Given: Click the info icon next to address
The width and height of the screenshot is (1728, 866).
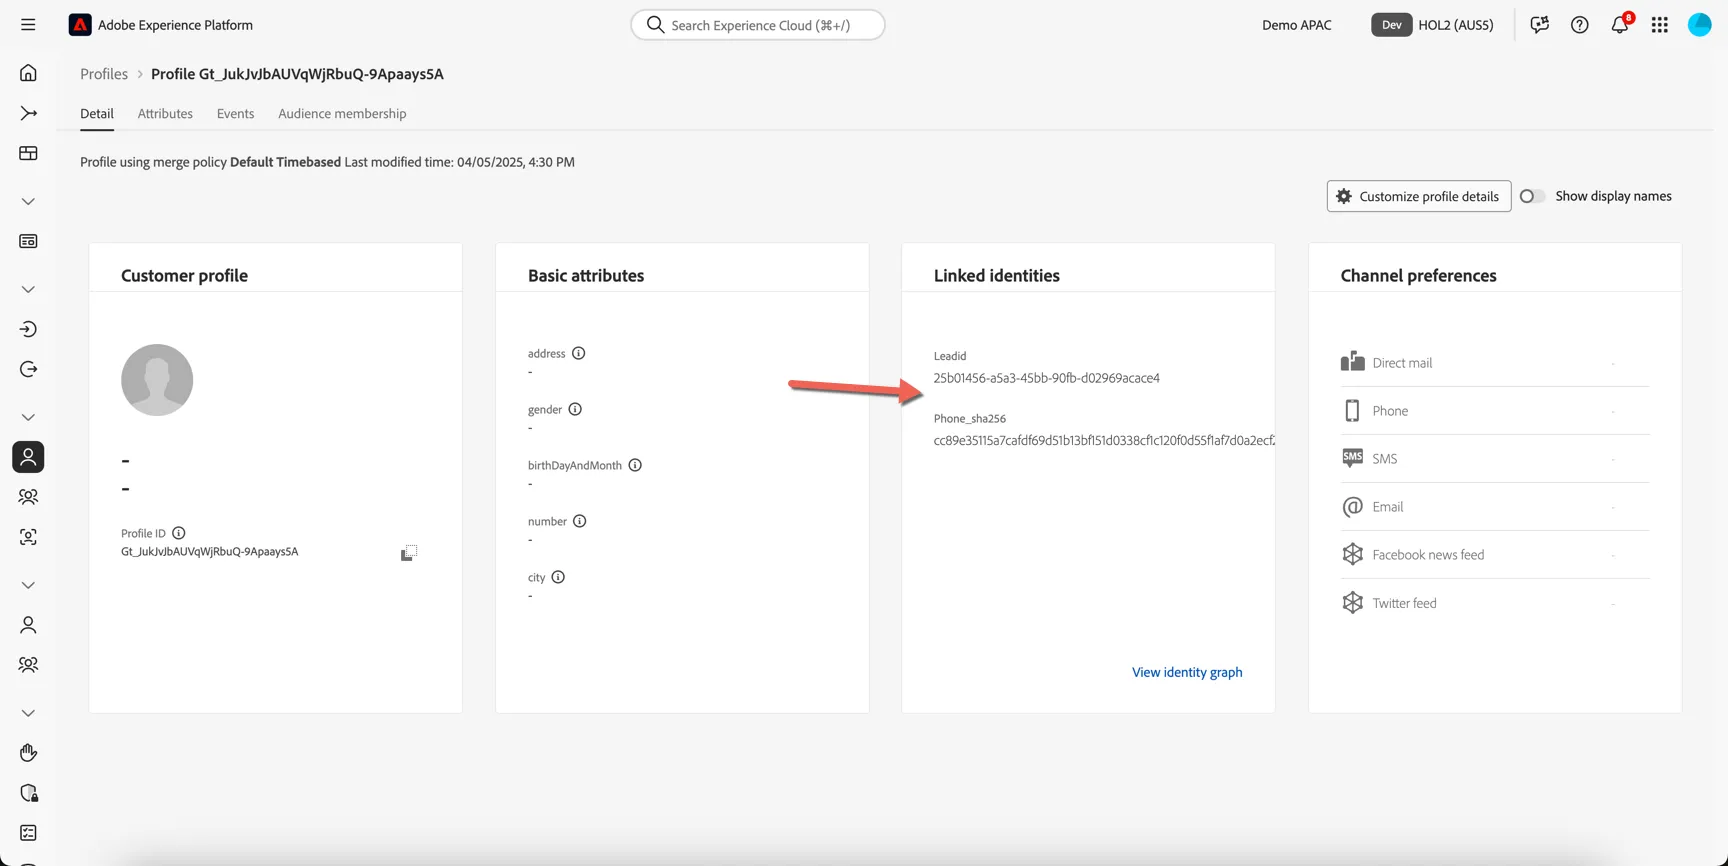Looking at the screenshot, I should pyautogui.click(x=578, y=353).
